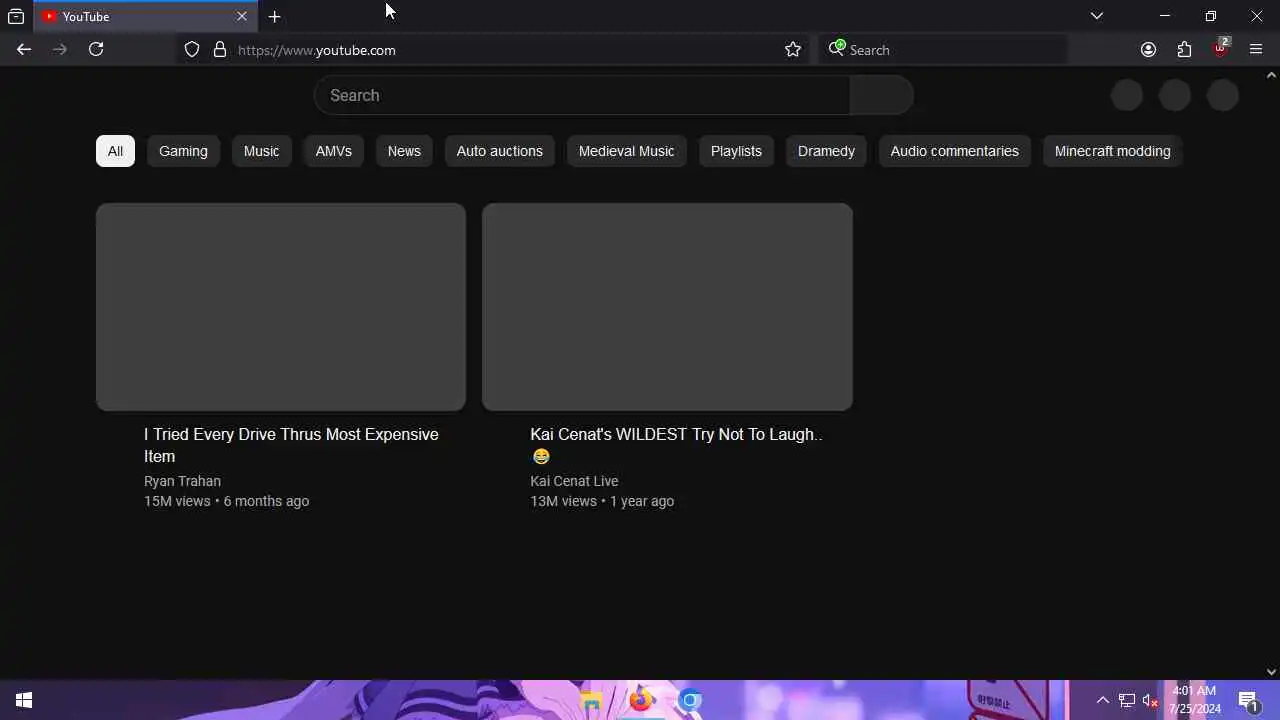1280x720 pixels.
Task: Select the Playlists filter chip
Action: [x=736, y=151]
